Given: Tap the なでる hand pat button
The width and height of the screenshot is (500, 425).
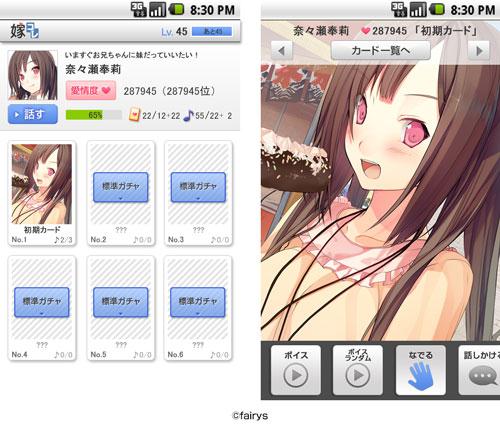Looking at the screenshot, I should click(420, 370).
